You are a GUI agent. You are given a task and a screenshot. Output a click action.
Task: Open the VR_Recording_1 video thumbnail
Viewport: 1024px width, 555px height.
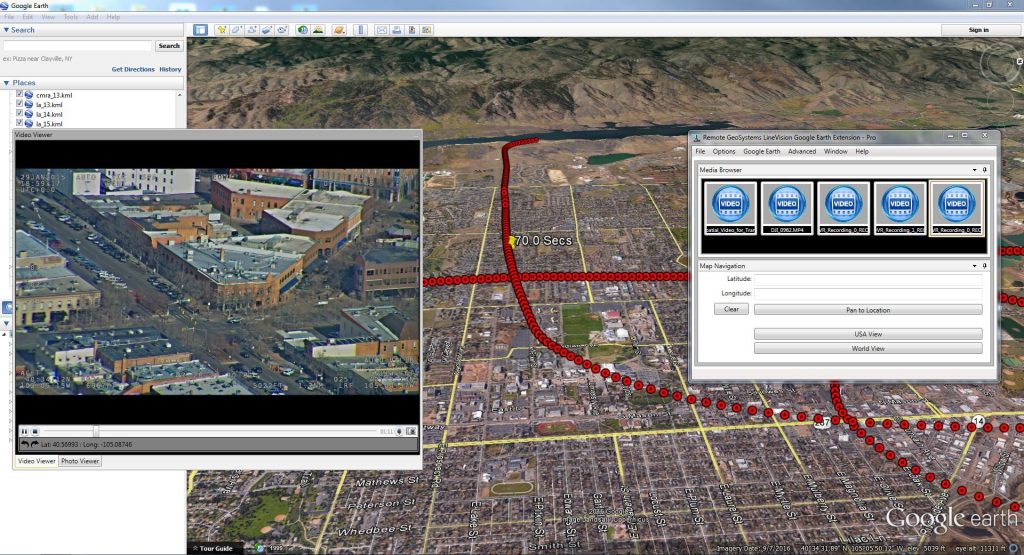(x=899, y=208)
